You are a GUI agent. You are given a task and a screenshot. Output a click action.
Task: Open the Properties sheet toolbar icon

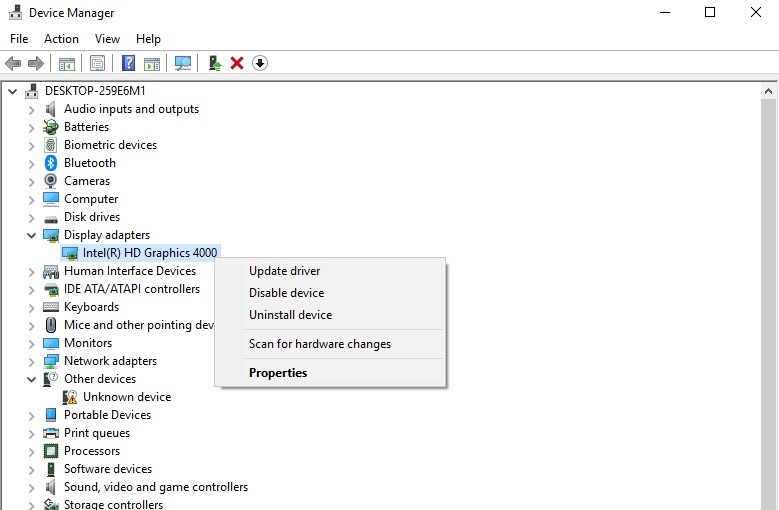(x=97, y=63)
